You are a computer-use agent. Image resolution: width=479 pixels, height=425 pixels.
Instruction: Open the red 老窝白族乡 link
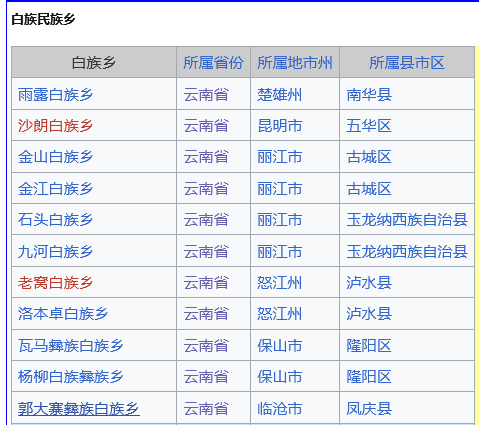tap(55, 283)
